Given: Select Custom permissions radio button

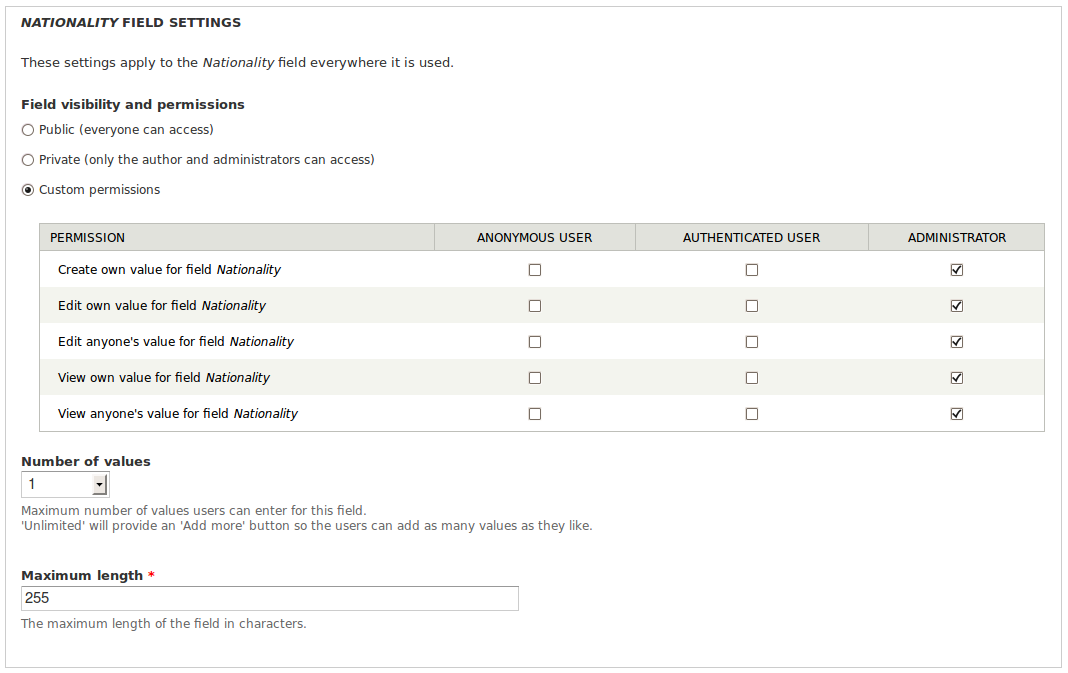Looking at the screenshot, I should pos(28,190).
